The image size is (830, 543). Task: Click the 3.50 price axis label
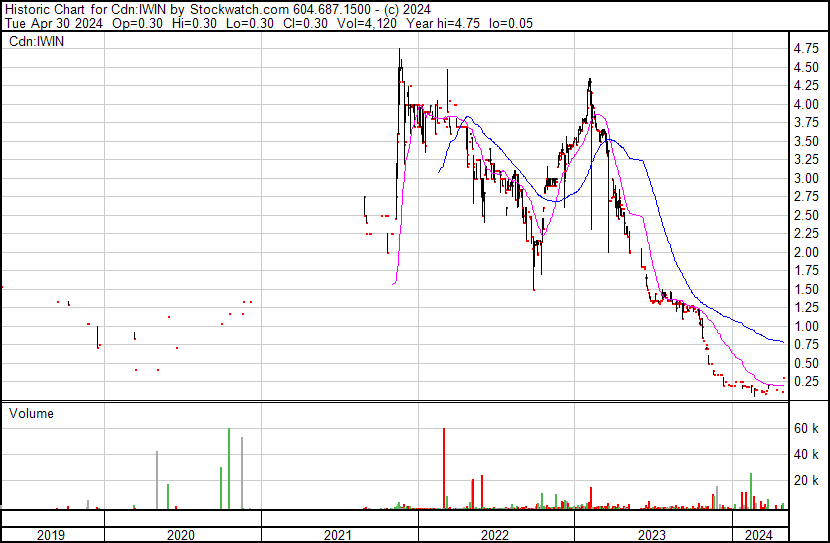806,141
